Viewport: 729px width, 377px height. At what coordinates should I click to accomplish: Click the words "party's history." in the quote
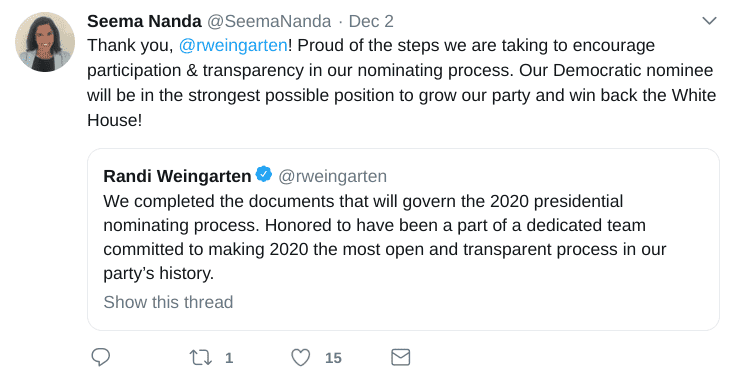pyautogui.click(x=159, y=273)
